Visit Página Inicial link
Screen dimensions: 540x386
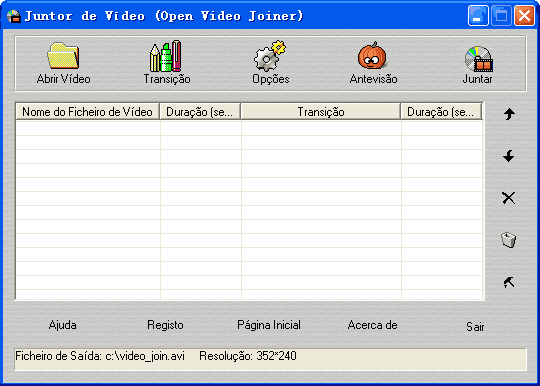point(269,325)
